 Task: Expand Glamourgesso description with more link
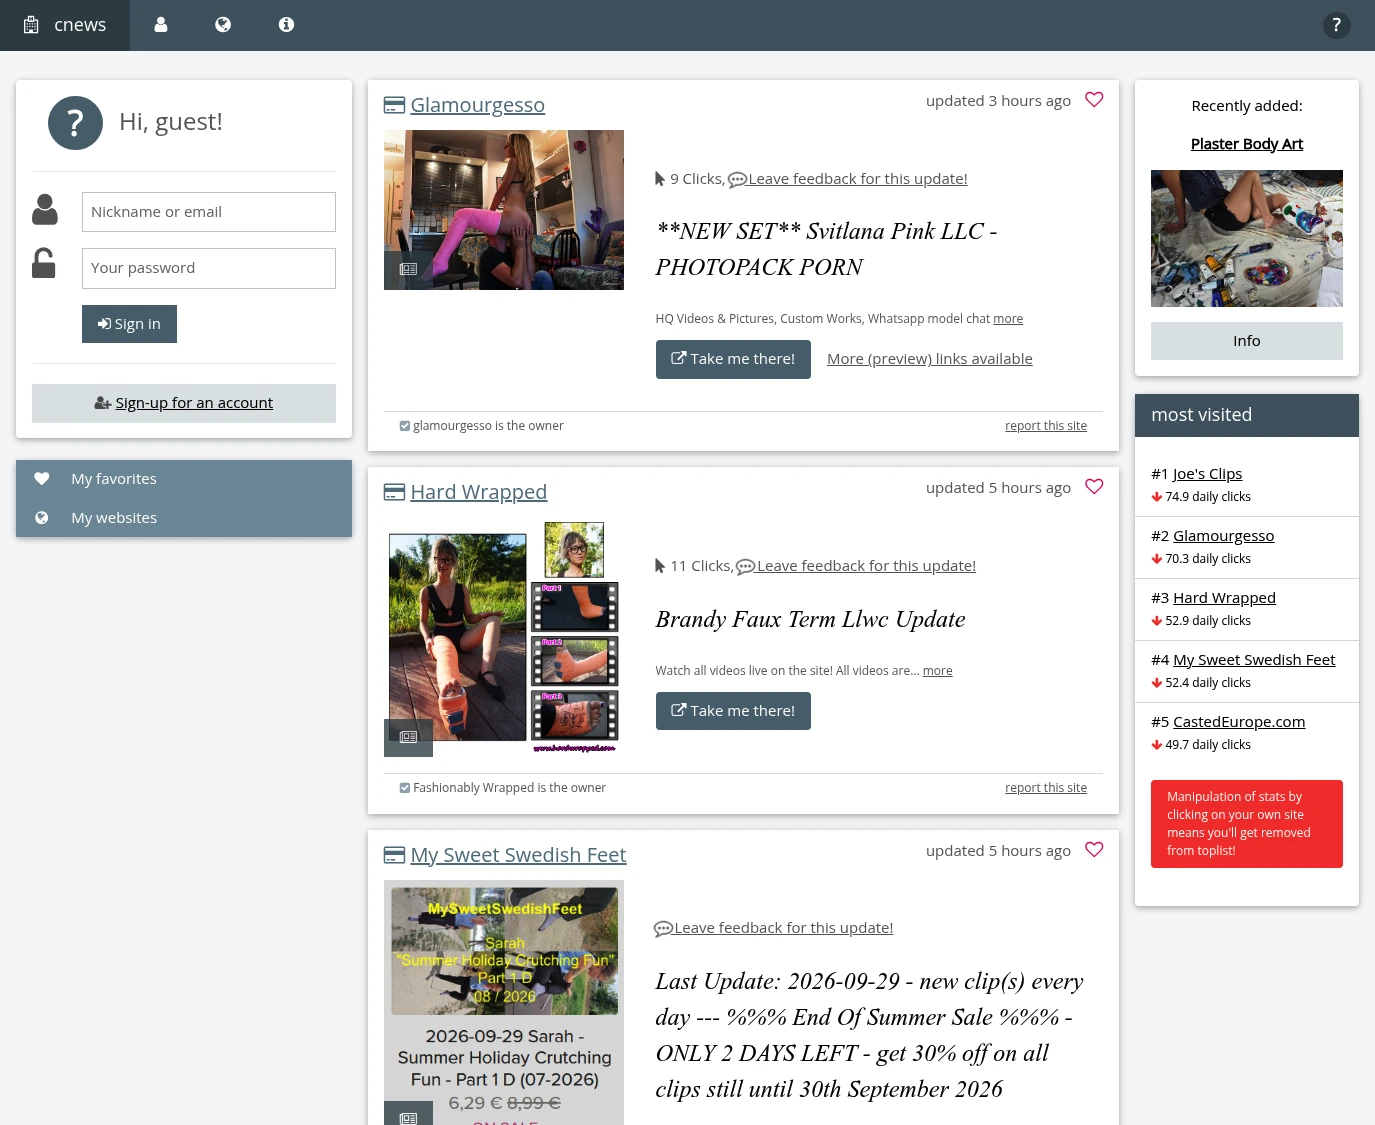click(1008, 319)
